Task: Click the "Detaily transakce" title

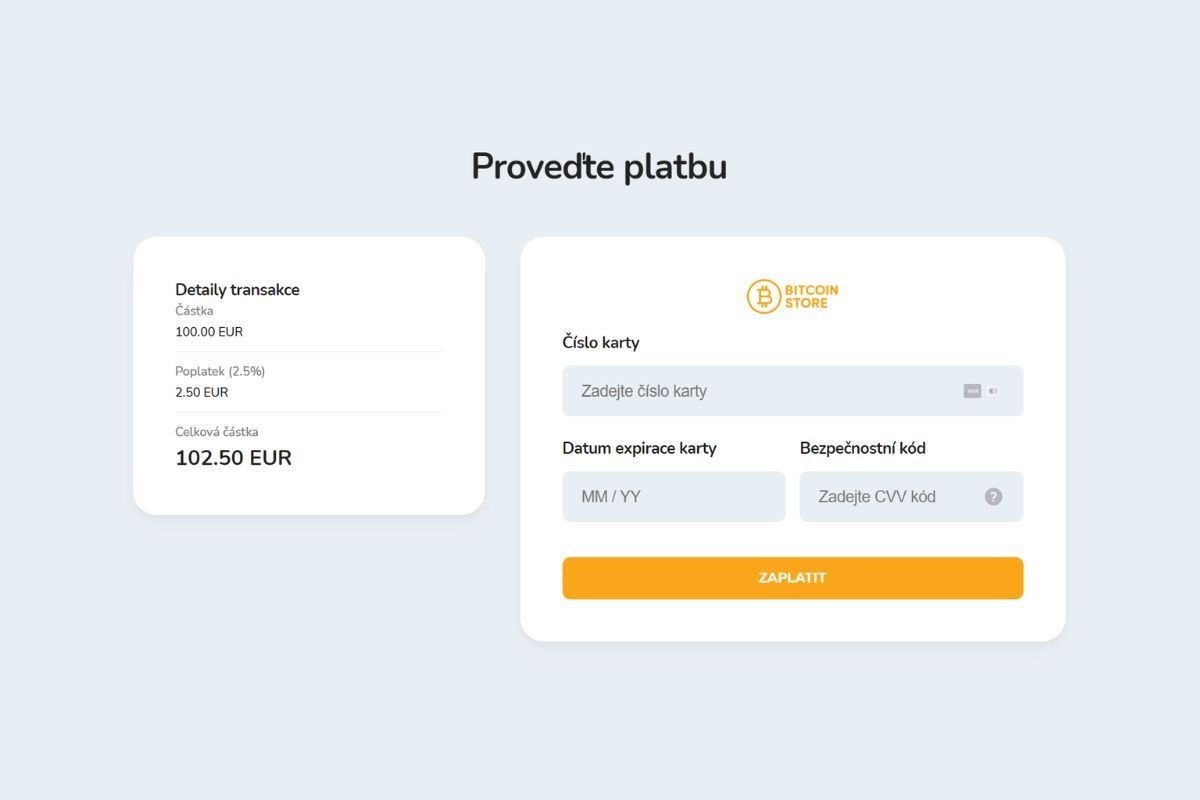Action: click(237, 290)
